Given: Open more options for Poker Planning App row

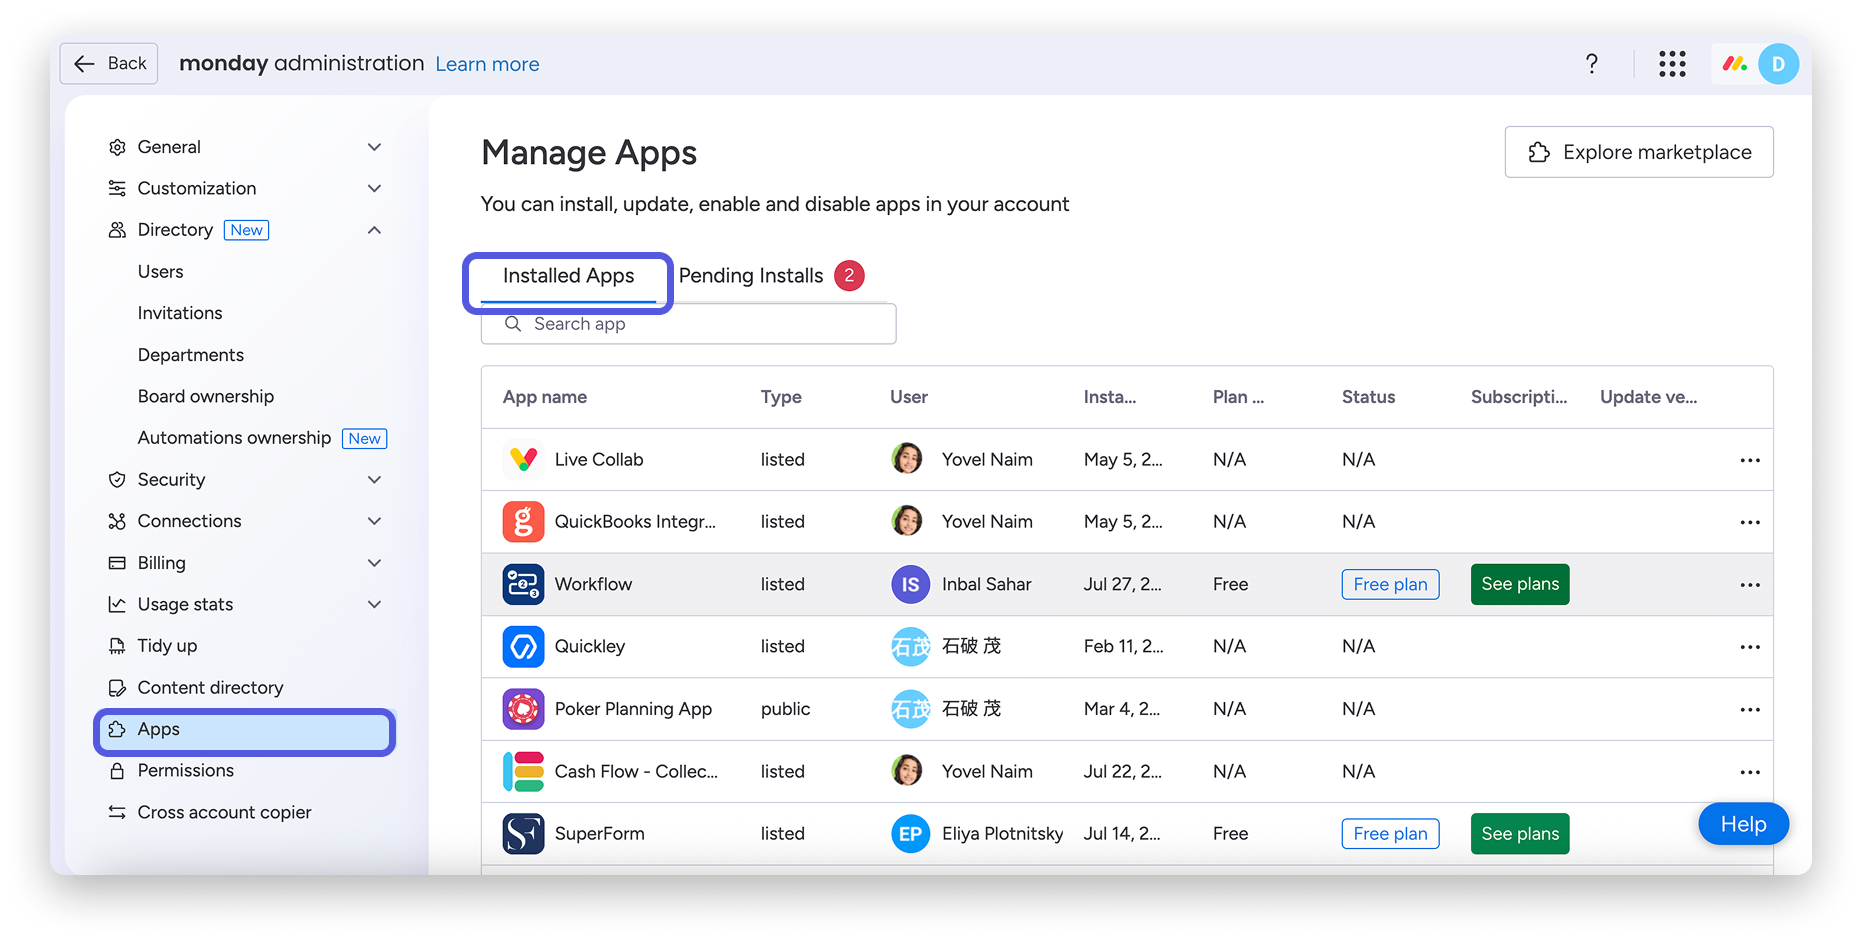Looking at the screenshot, I should point(1750,709).
